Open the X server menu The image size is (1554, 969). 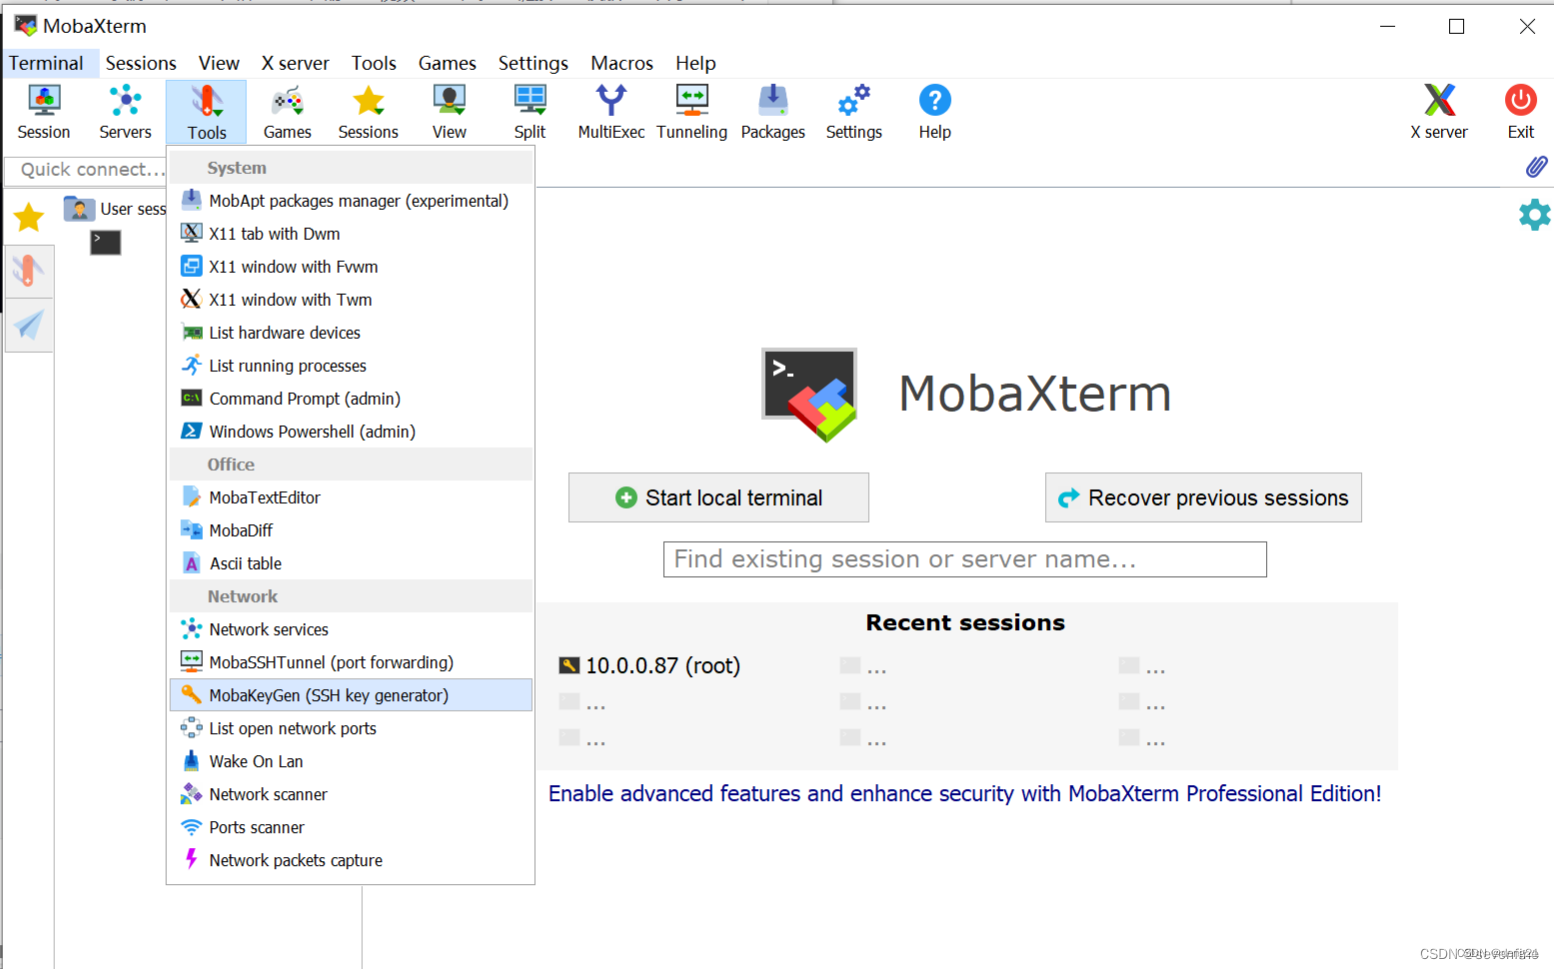[x=295, y=63]
